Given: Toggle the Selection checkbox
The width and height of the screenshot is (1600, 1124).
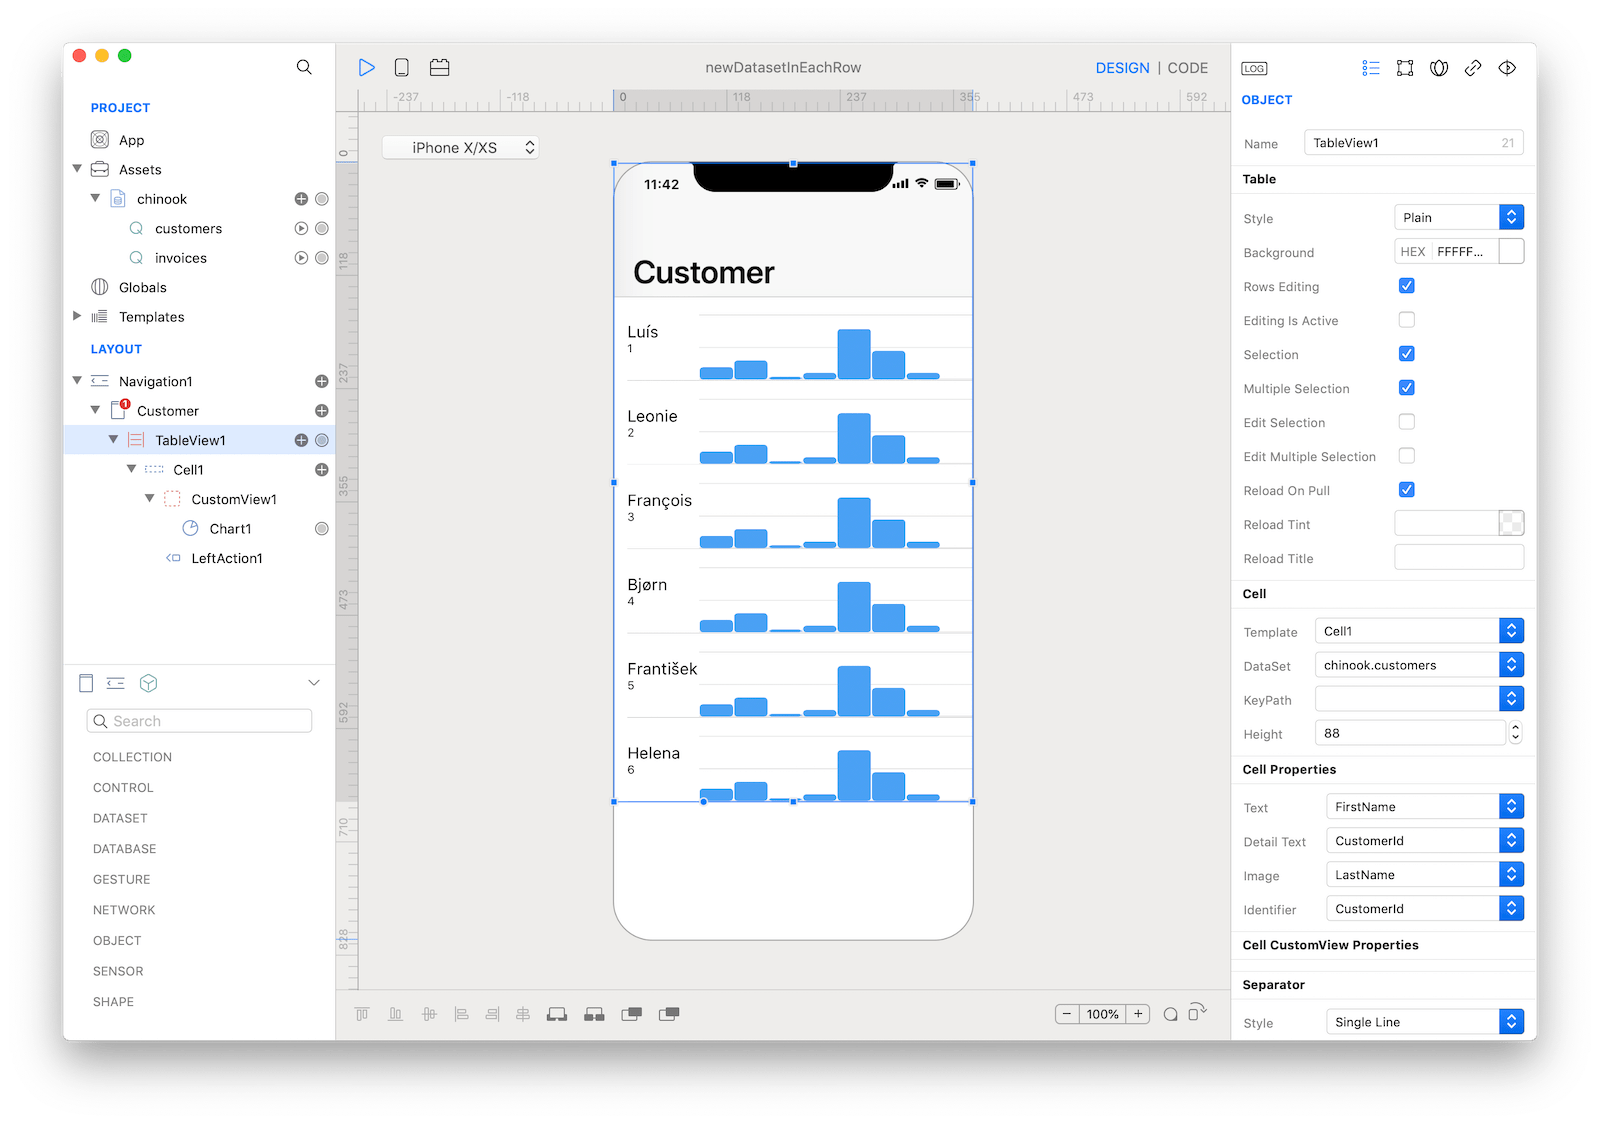Looking at the screenshot, I should pyautogui.click(x=1407, y=354).
